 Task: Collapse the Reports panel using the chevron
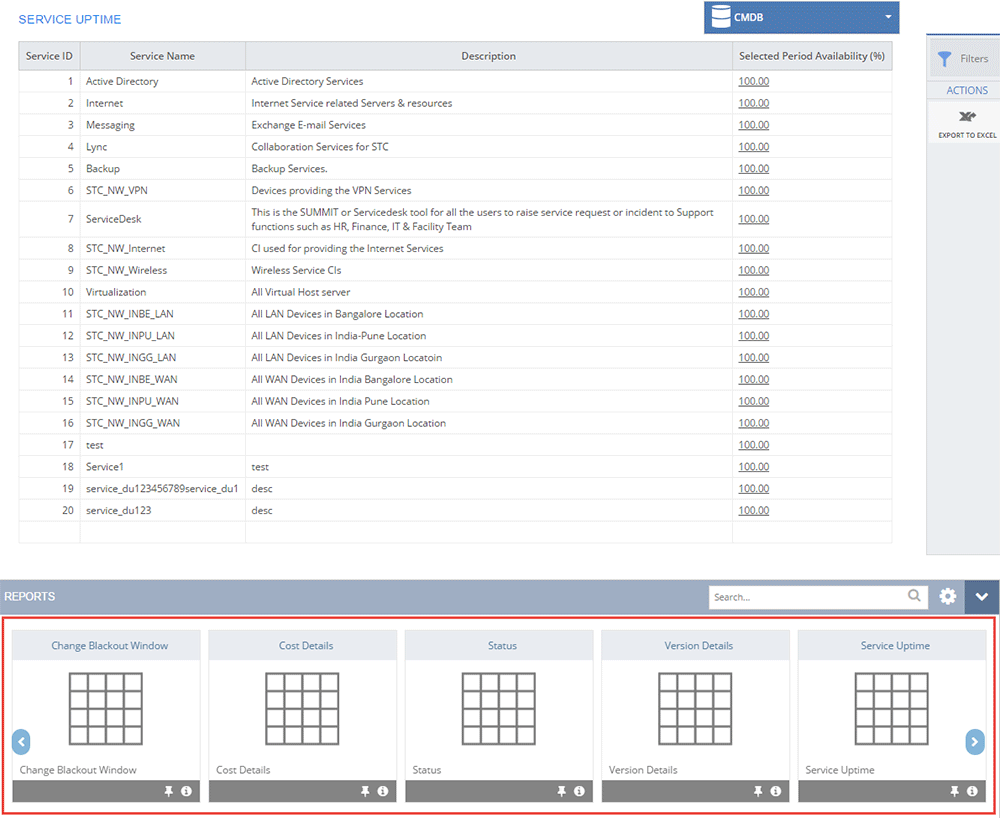(982, 597)
